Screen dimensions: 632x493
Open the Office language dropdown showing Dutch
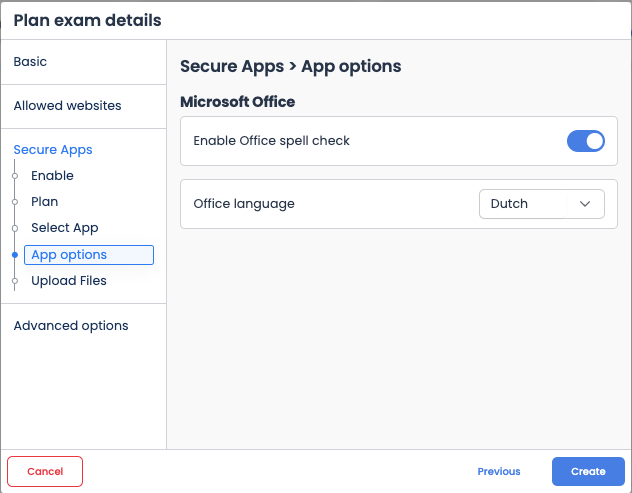(x=542, y=204)
